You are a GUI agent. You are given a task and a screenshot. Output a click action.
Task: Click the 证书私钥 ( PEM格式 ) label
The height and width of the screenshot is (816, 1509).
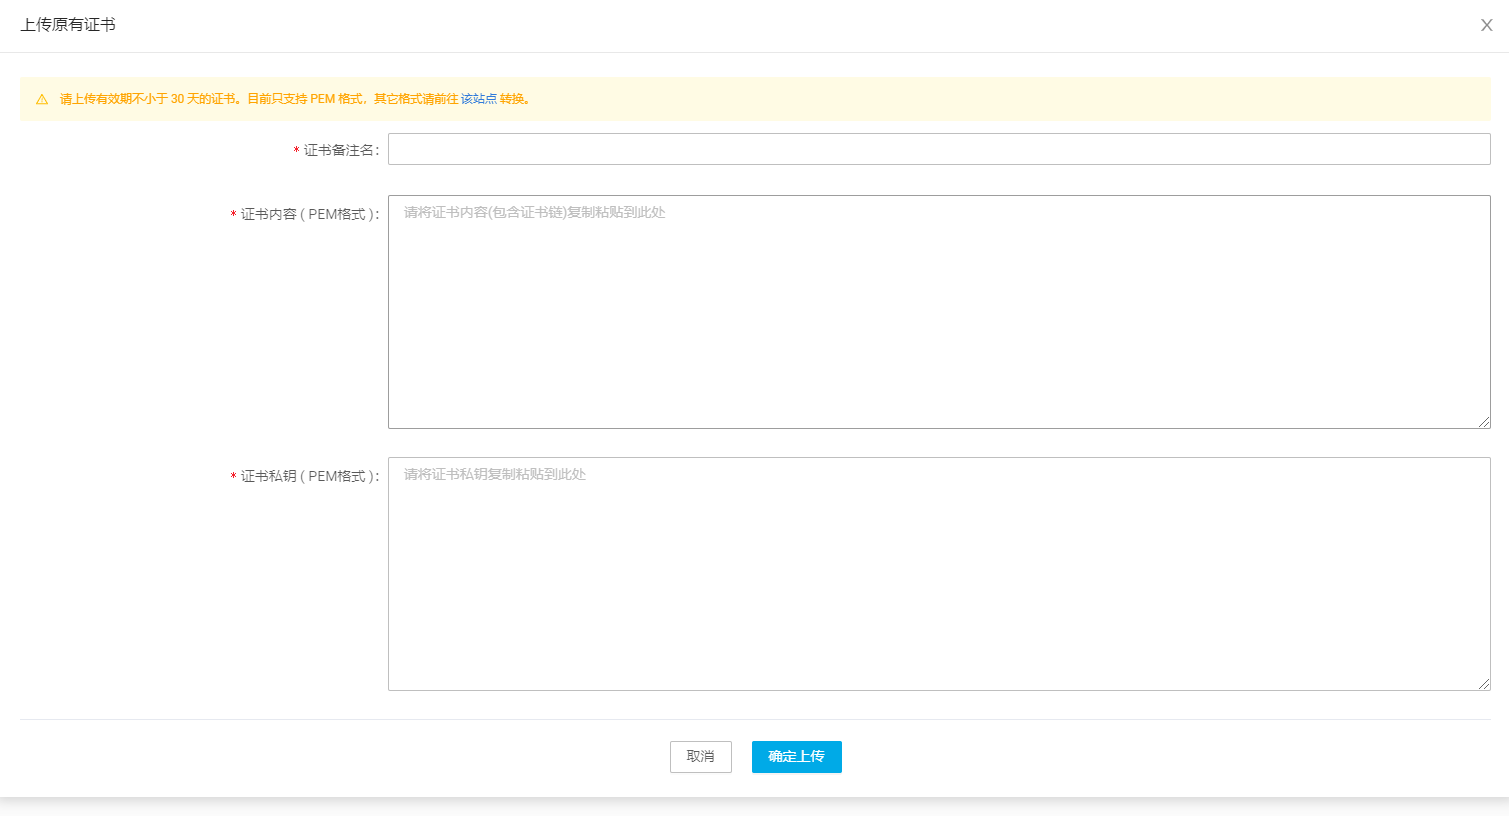tap(309, 476)
